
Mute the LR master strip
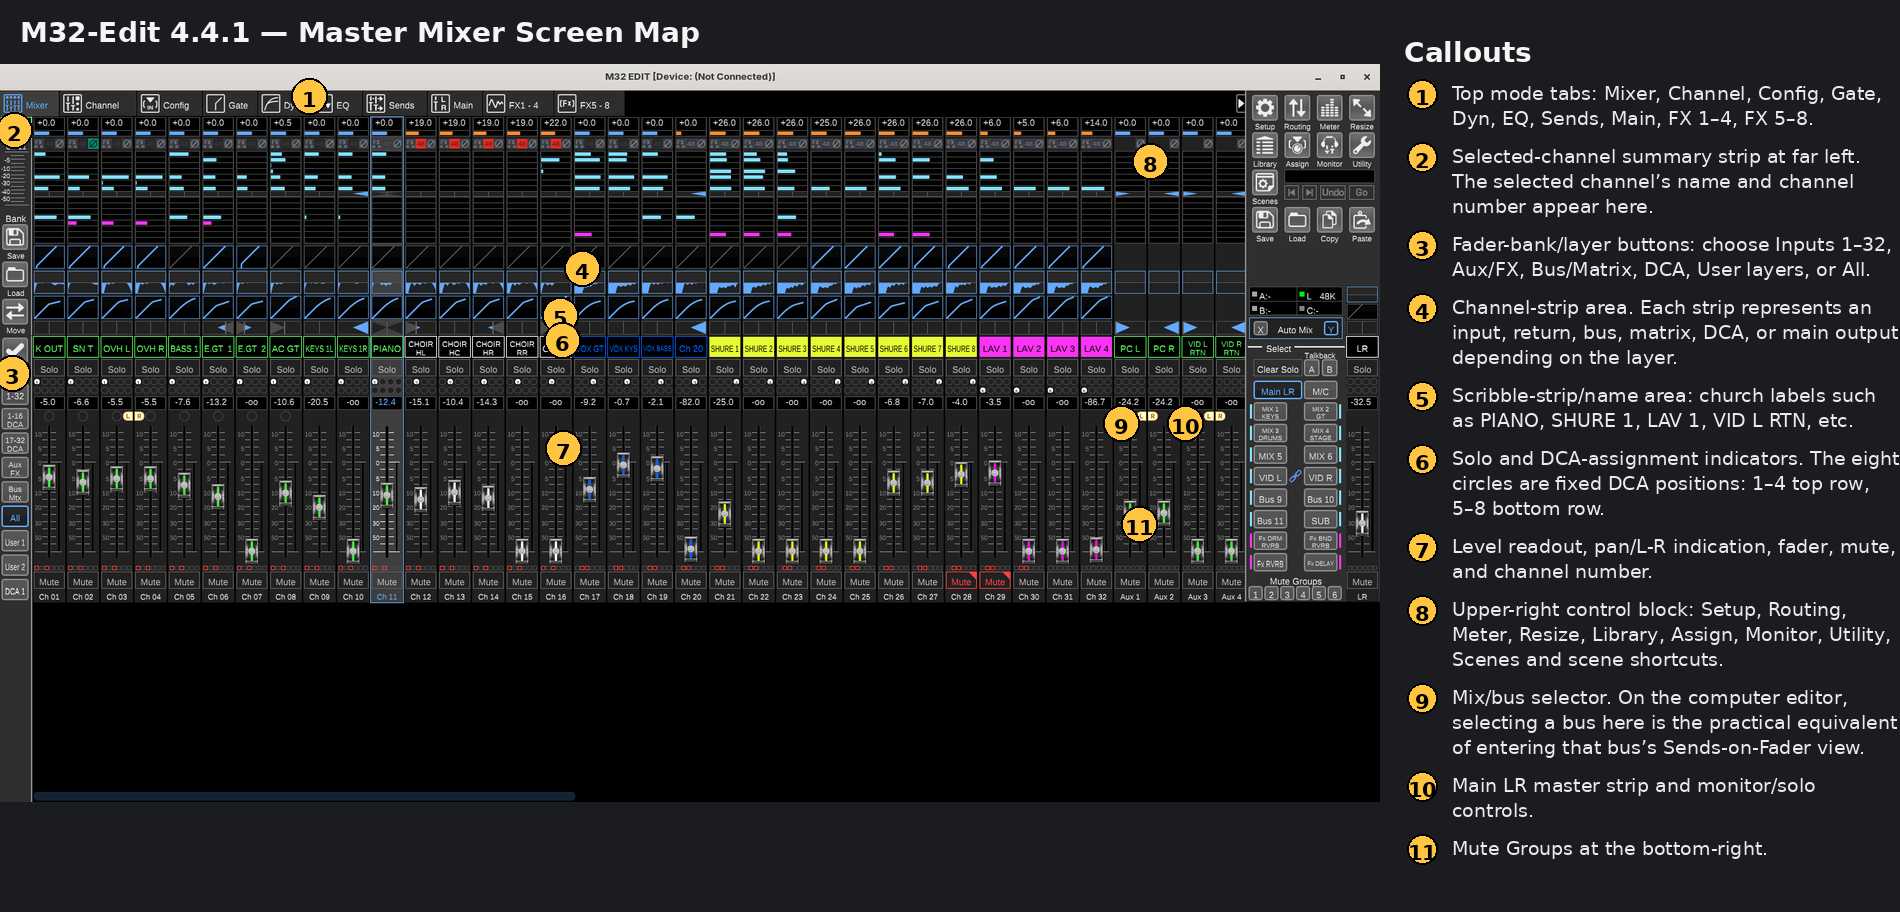pyautogui.click(x=1362, y=582)
